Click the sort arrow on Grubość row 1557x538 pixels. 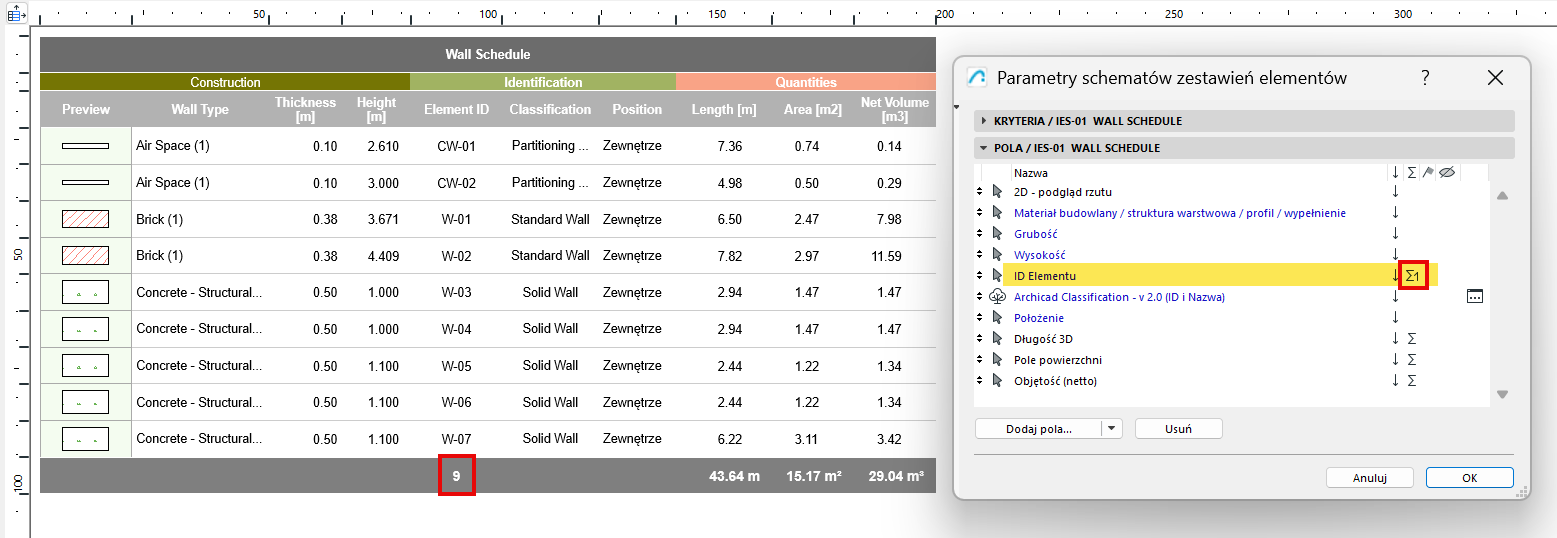[1395, 234]
